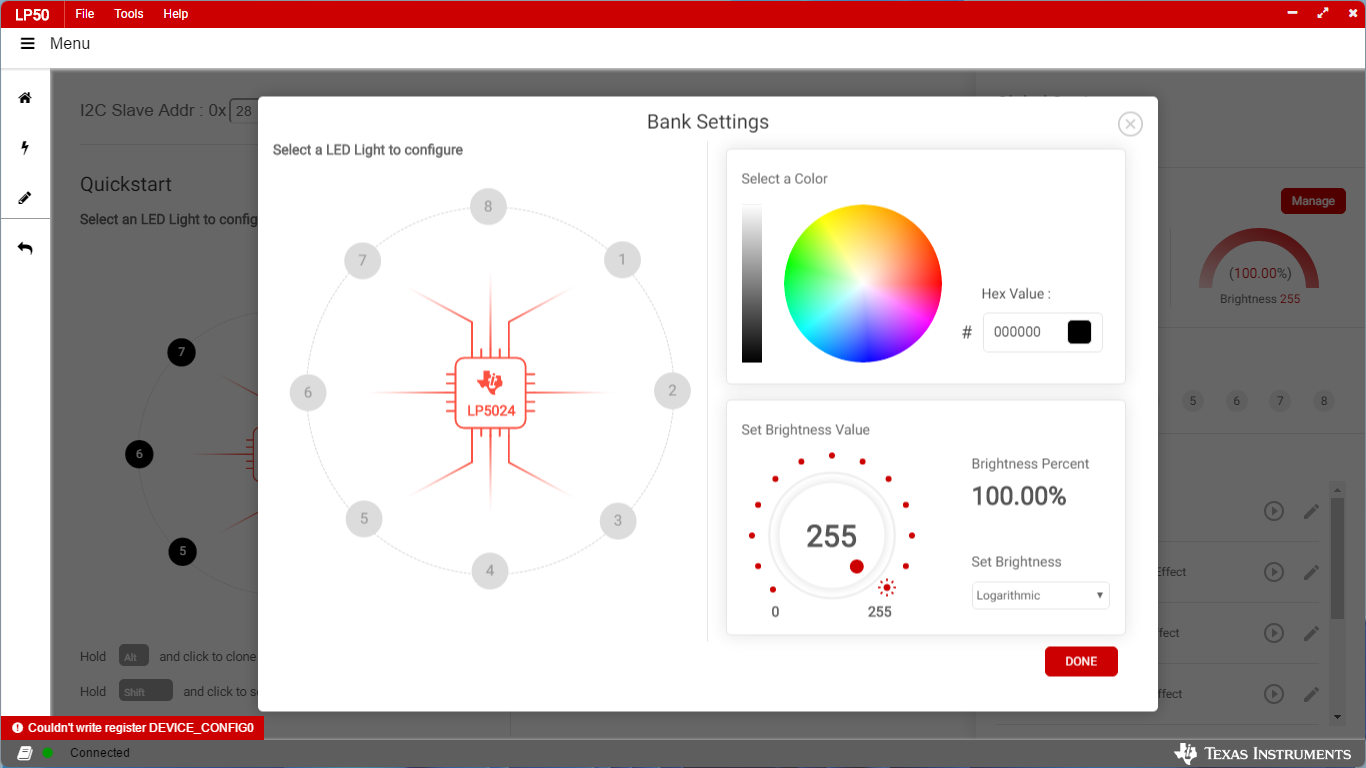Click the LP5024 chip icon

click(x=490, y=392)
